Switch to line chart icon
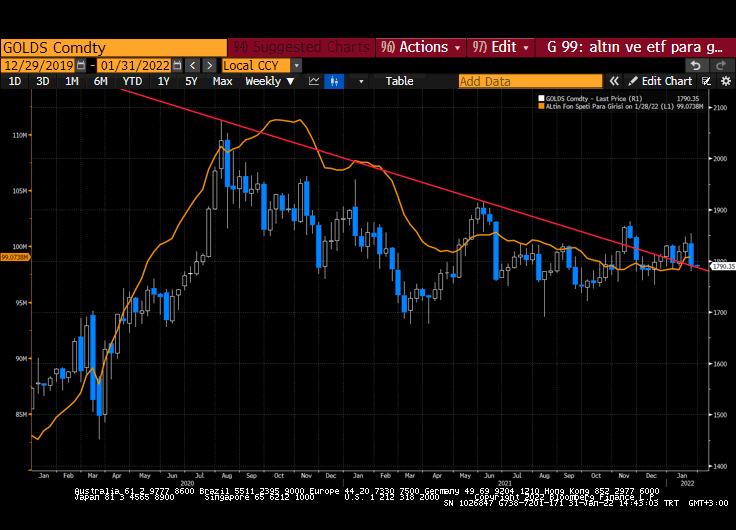Viewport: 736px width, 530px height. pyautogui.click(x=314, y=81)
